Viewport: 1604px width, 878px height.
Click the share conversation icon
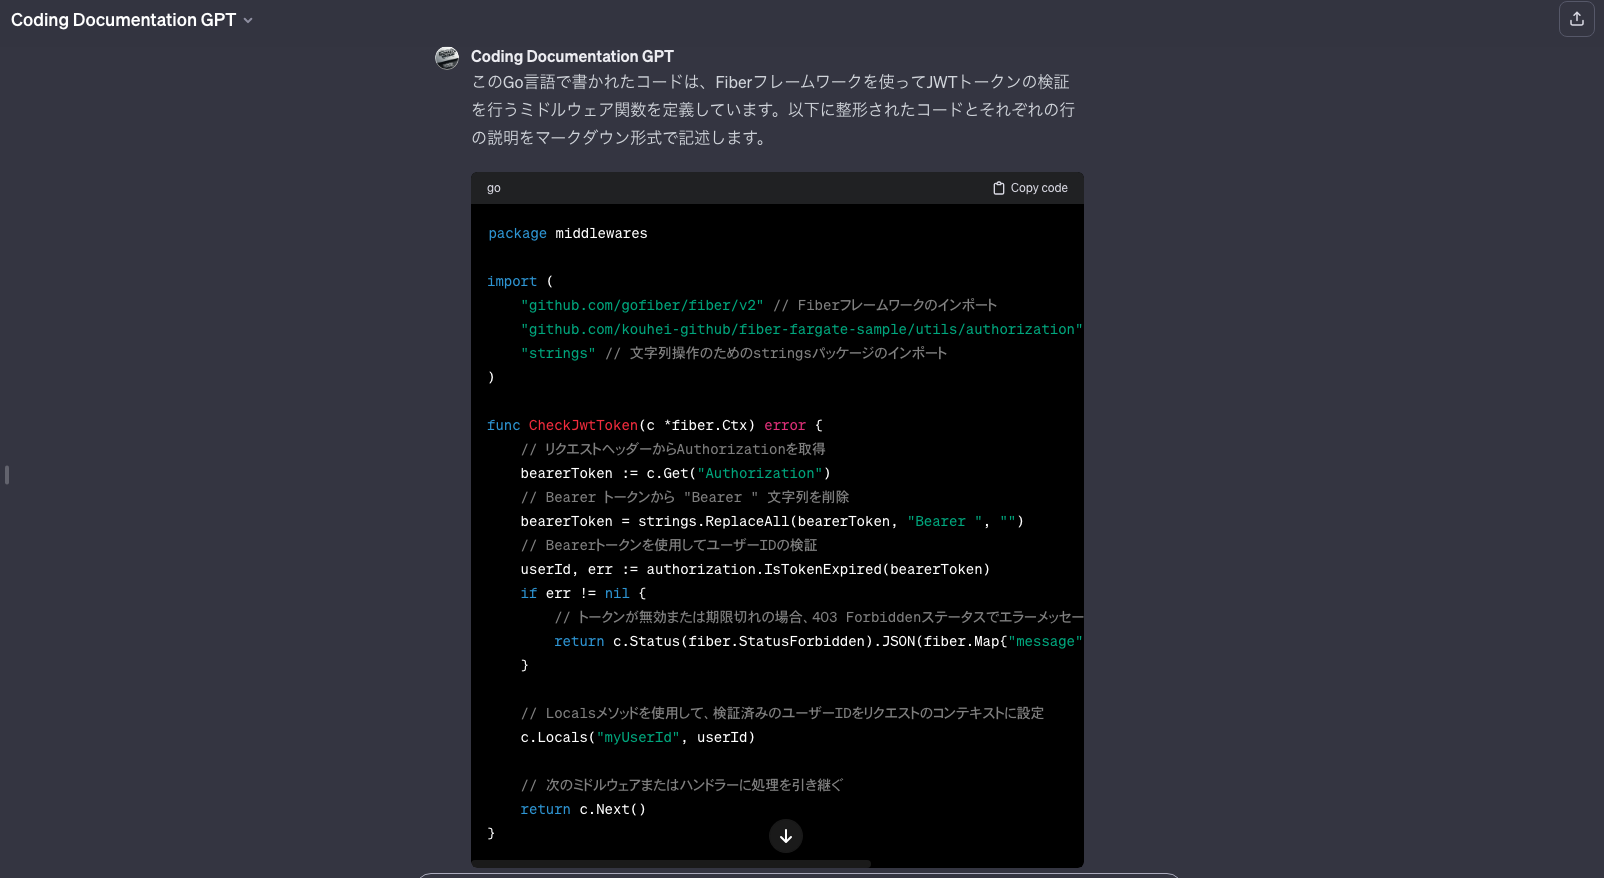[1577, 19]
